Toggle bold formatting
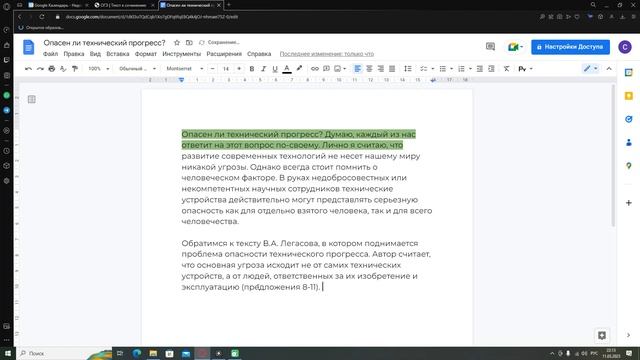Viewport: 640px width, 360px height. coord(252,69)
